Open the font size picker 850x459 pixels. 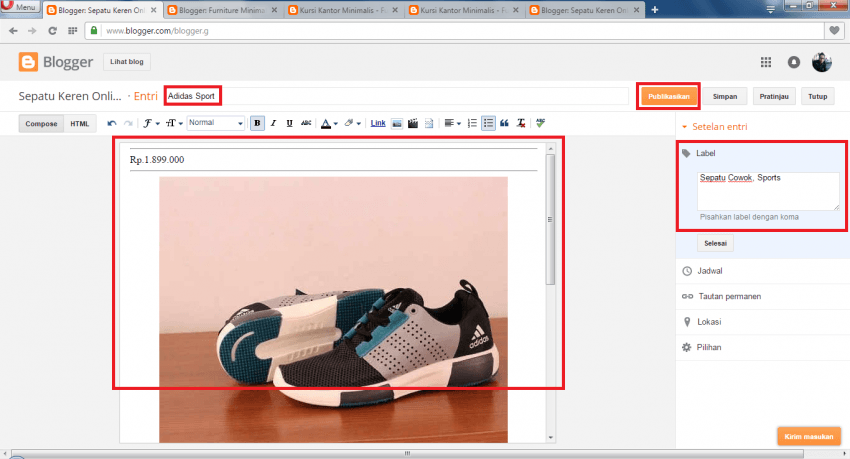point(174,123)
